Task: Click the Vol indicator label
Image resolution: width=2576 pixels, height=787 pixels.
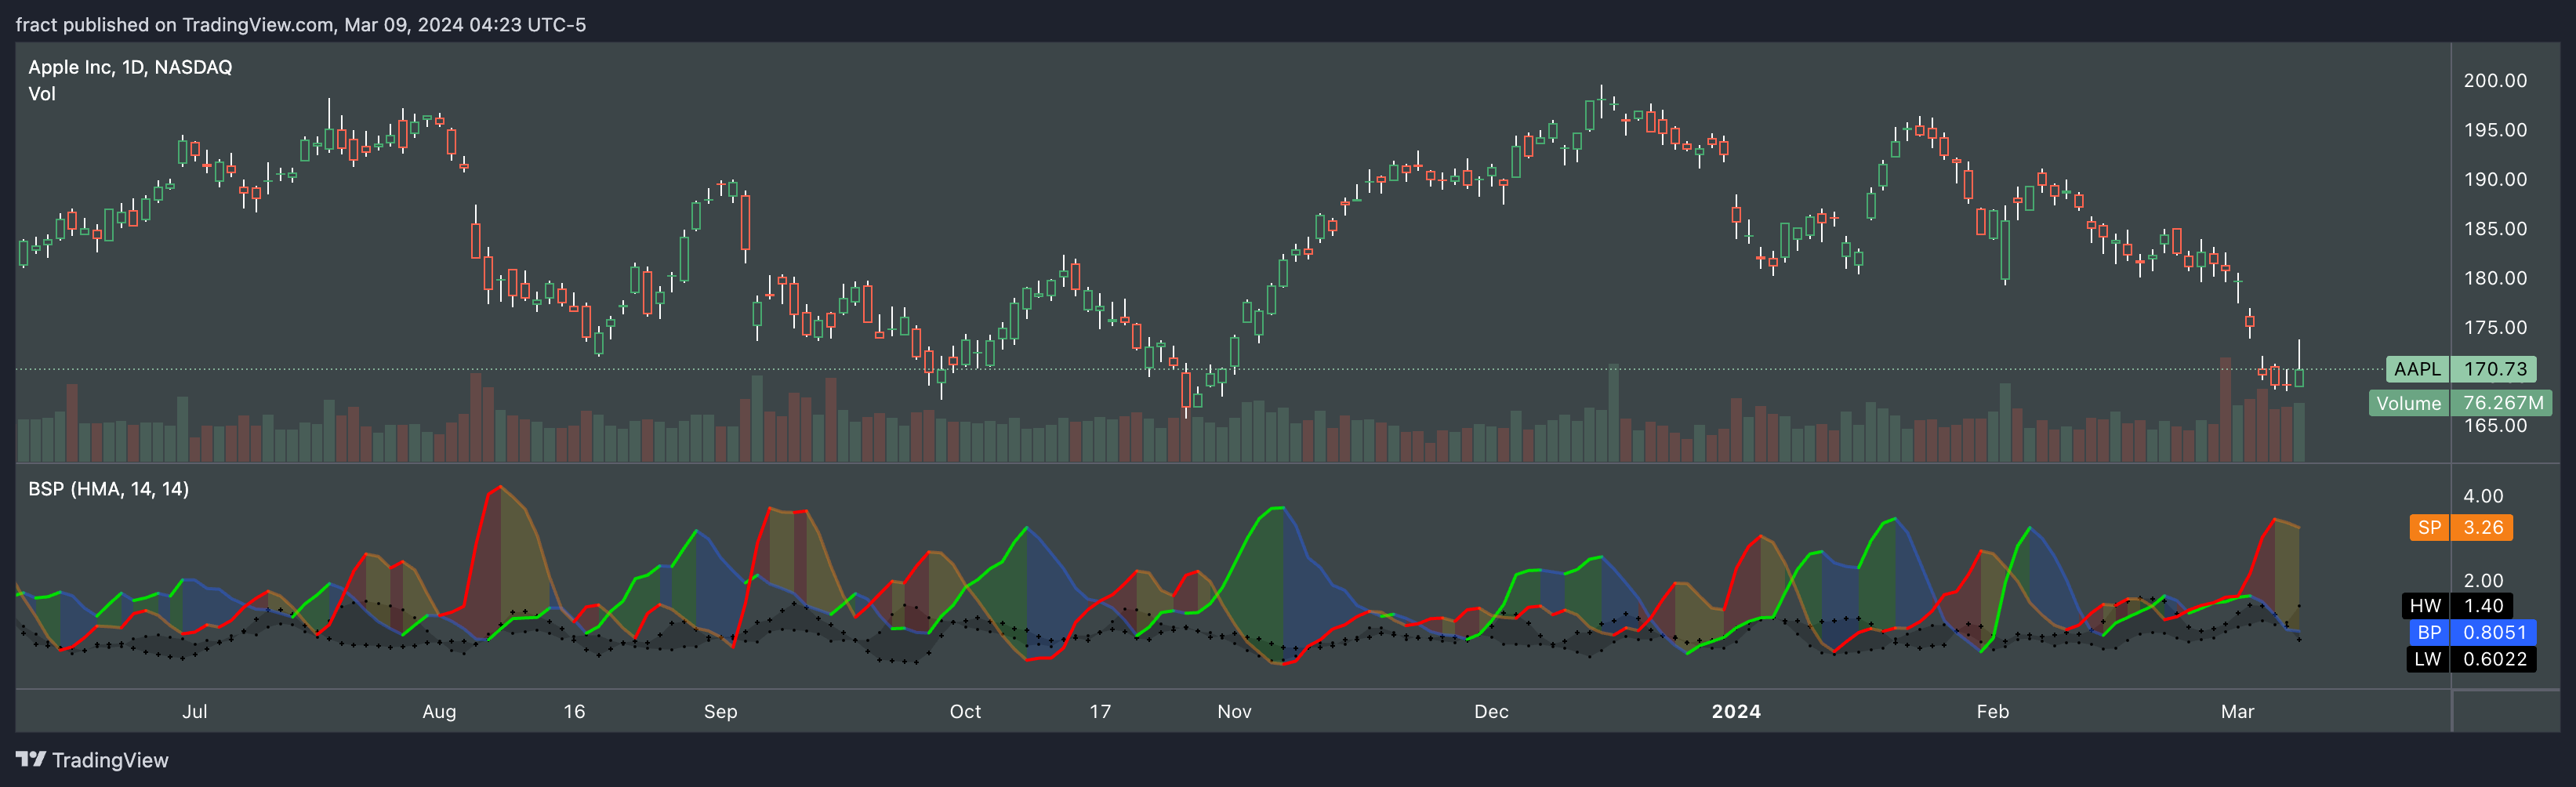Action: 42,94
